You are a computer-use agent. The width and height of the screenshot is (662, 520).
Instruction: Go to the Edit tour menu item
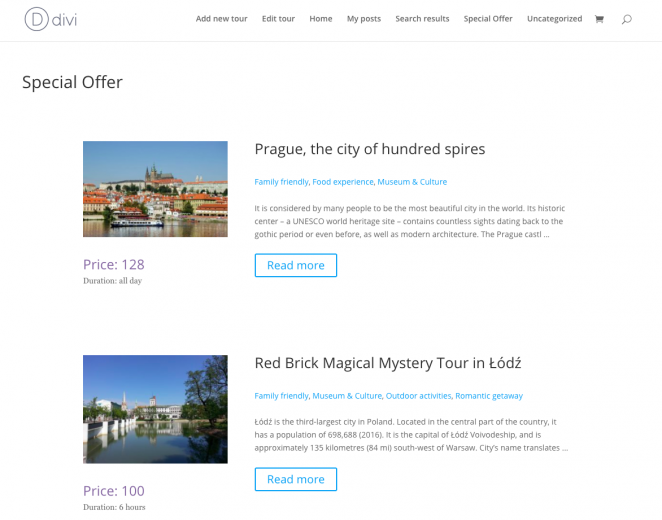tap(278, 19)
